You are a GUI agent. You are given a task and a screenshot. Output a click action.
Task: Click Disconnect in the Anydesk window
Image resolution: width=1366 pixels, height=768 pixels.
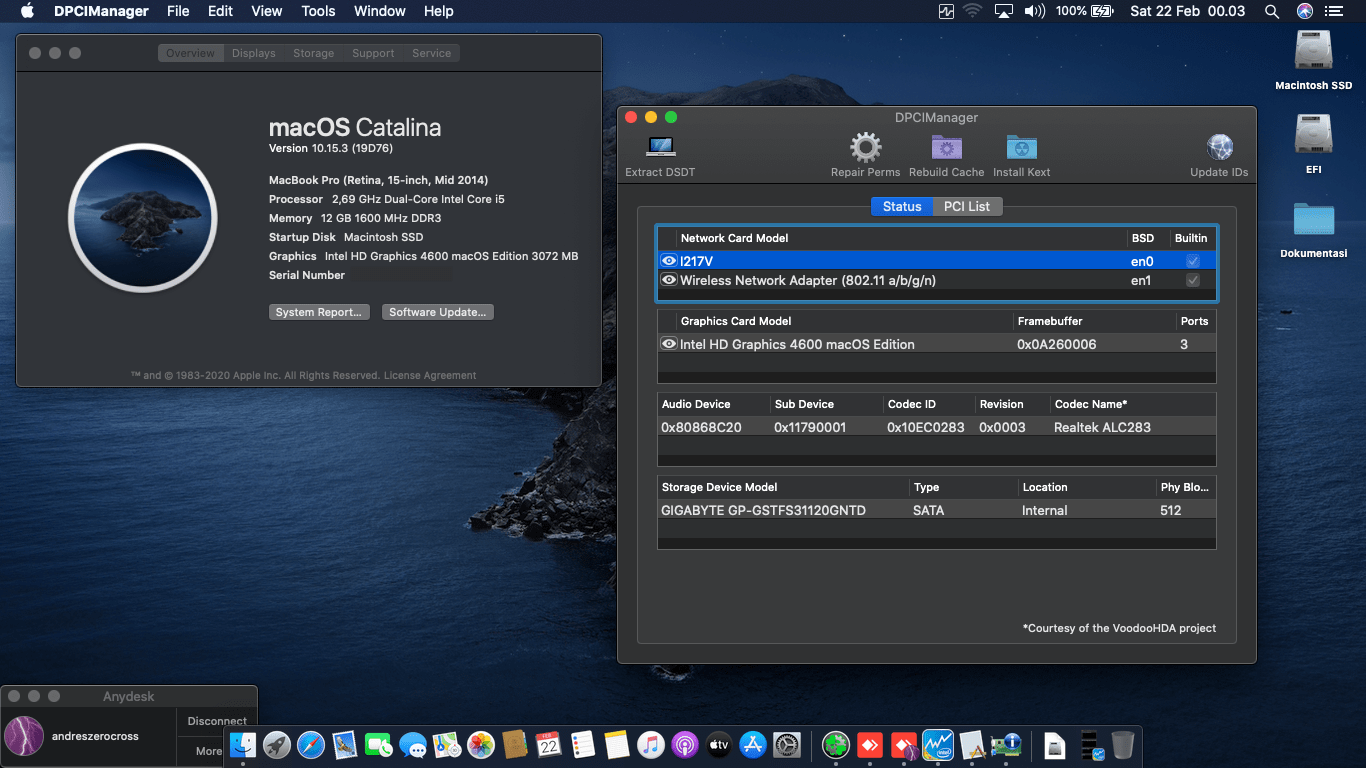[x=217, y=721]
